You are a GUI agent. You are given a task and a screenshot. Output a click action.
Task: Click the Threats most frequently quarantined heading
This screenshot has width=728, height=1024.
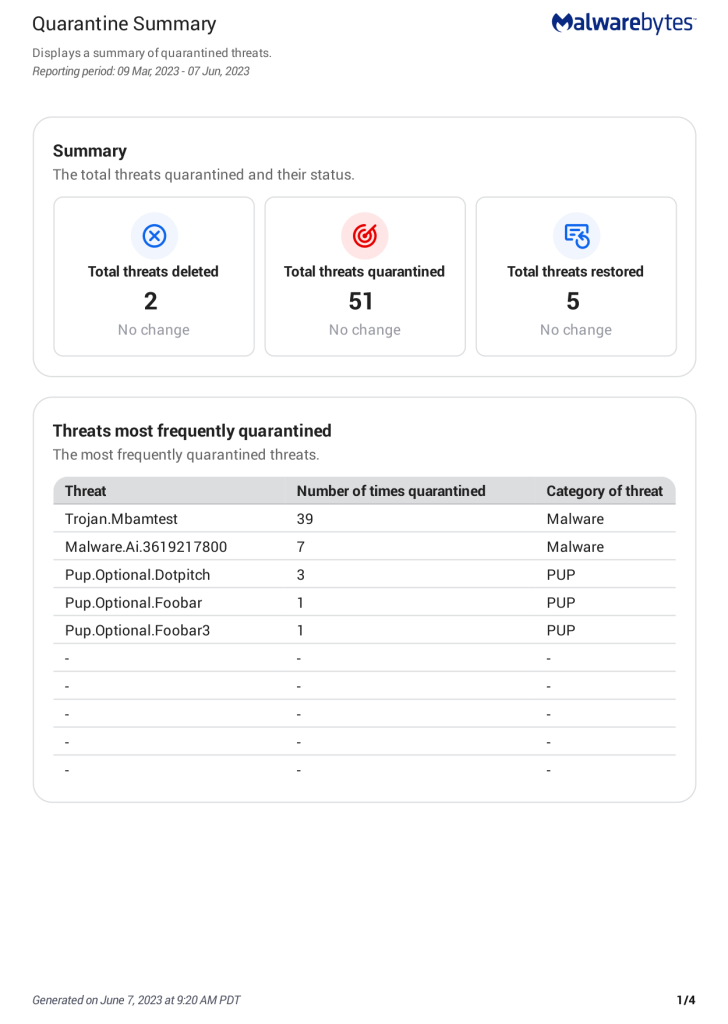tap(192, 431)
